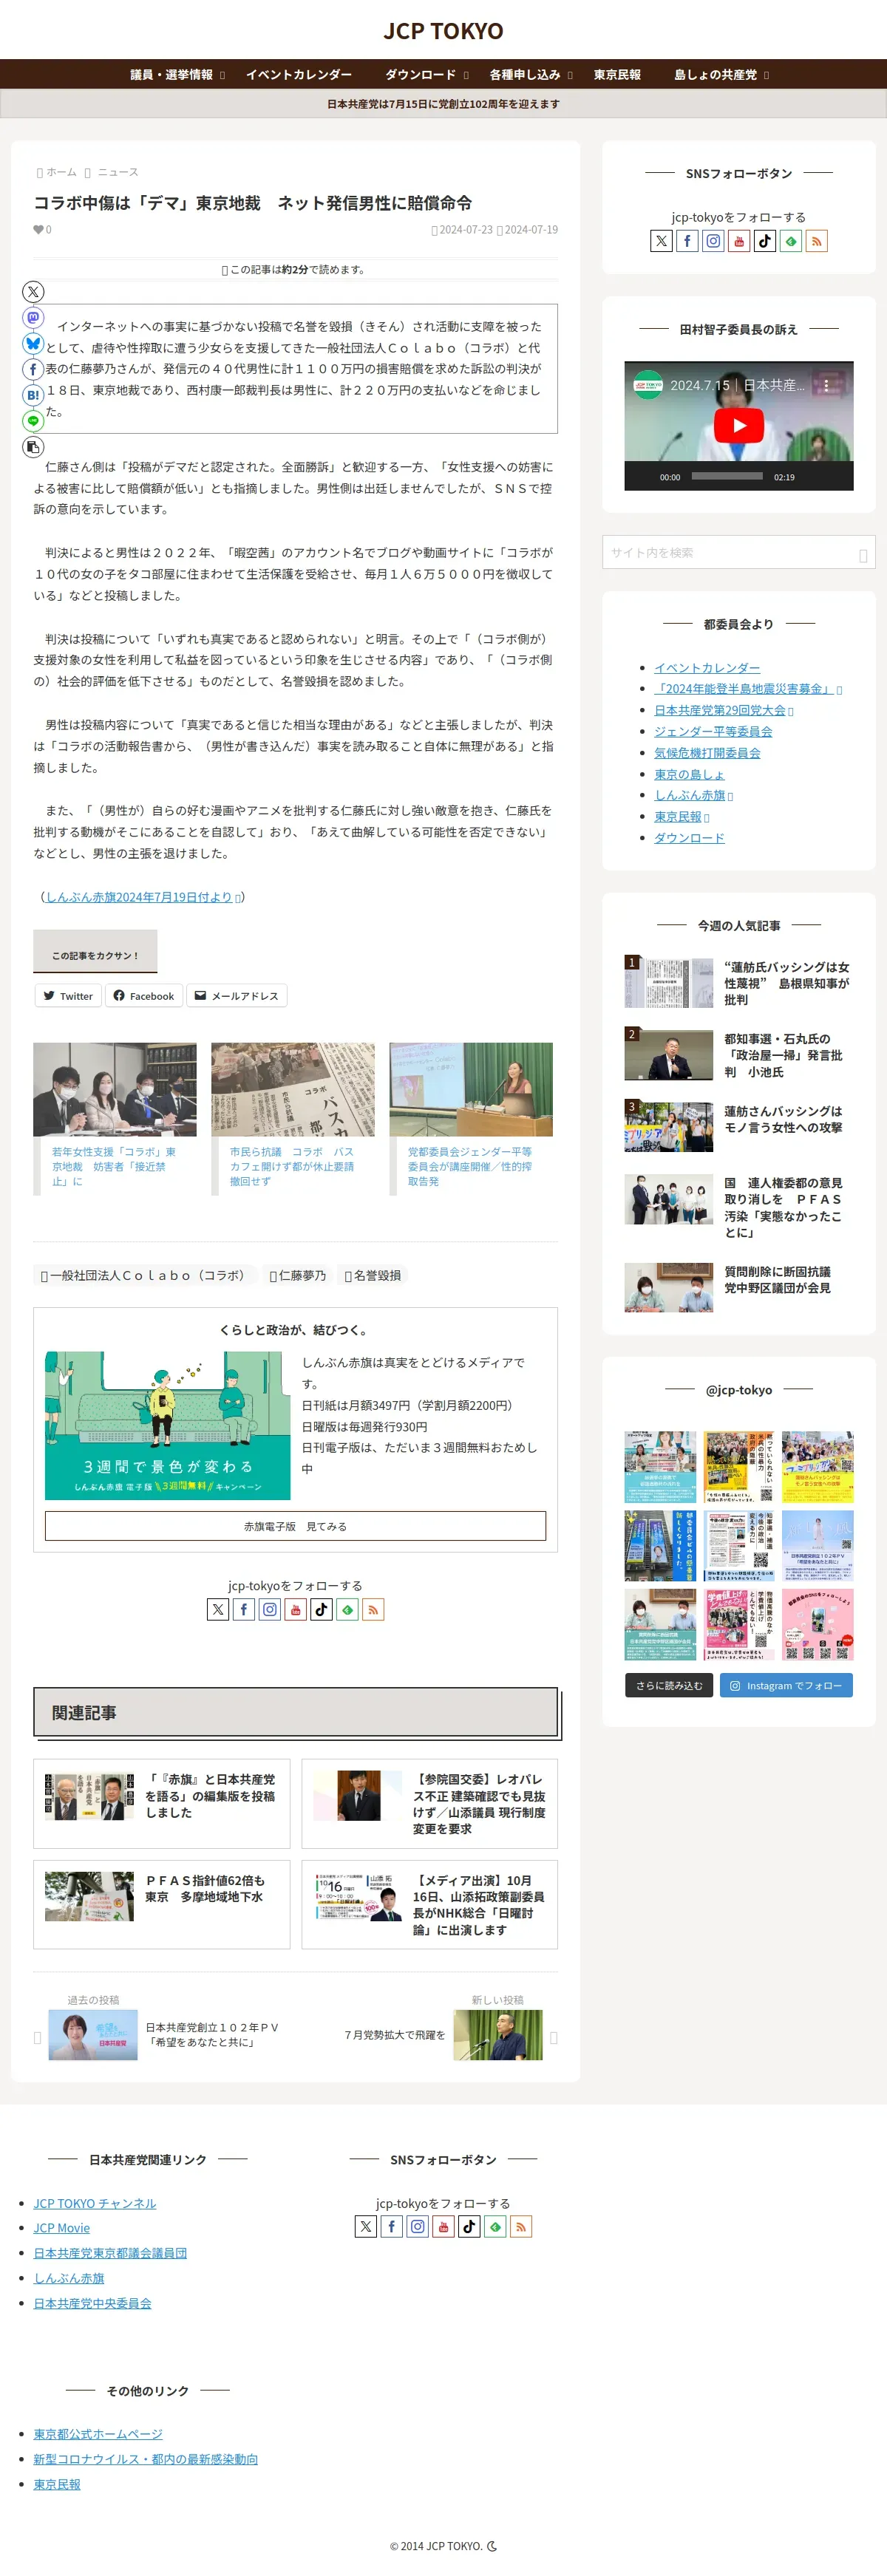Open the 党都委員会ジェンダー平等委員会 article card
Screen dimensions: 887x2576
point(470,1118)
